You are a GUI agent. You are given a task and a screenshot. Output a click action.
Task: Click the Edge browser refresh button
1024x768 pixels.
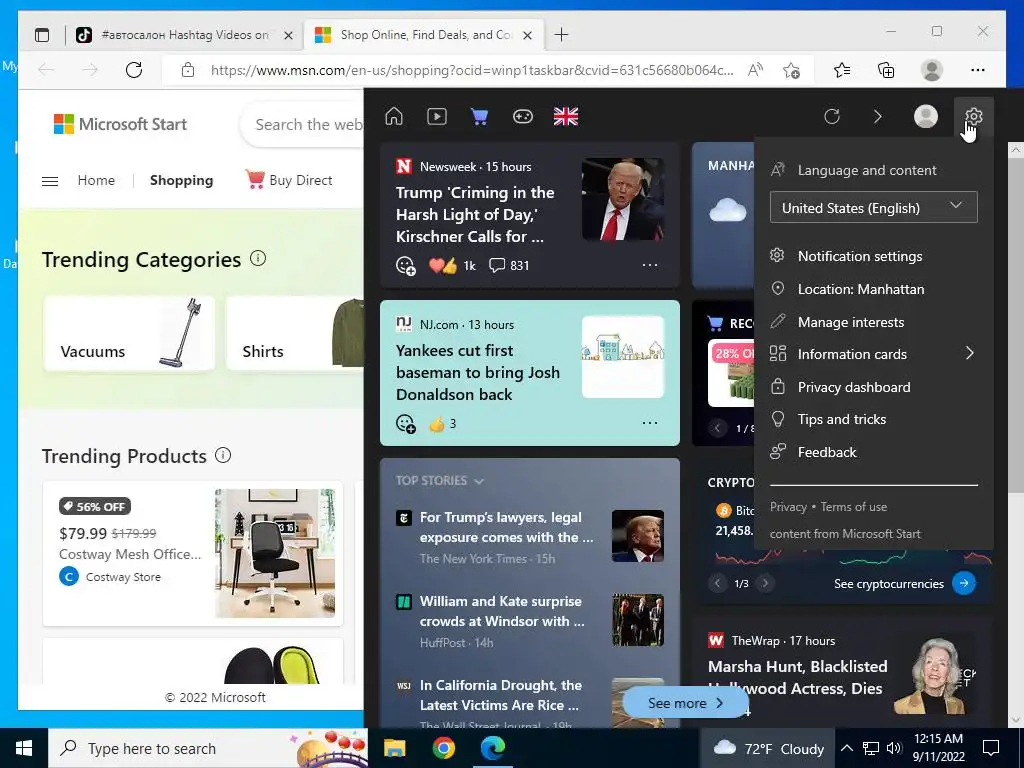tap(134, 70)
